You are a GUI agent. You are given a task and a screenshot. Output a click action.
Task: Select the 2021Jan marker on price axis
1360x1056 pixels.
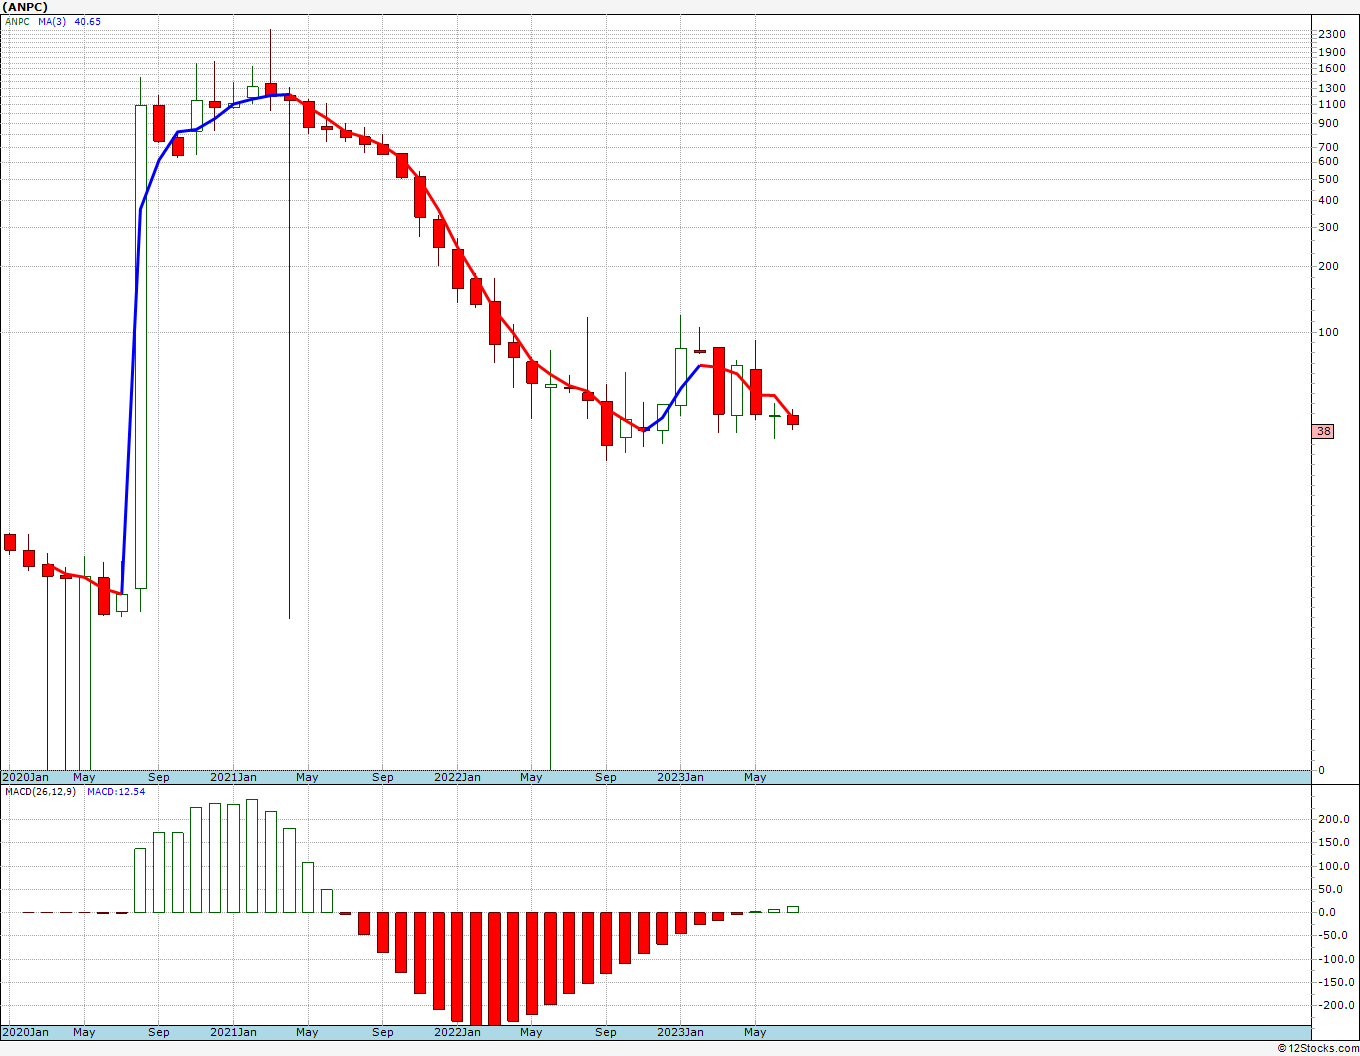pyautogui.click(x=233, y=777)
